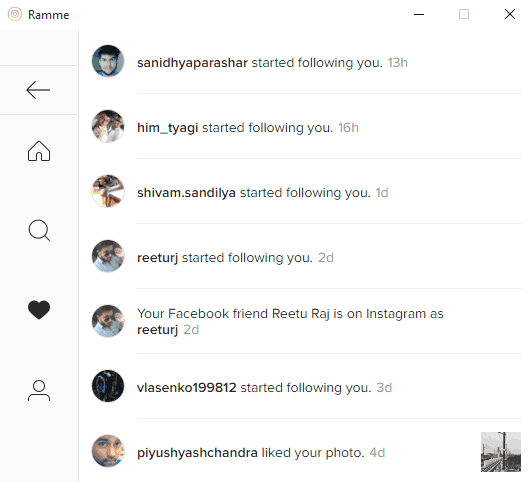
Task: Open the Home feed icon
Action: click(x=39, y=151)
